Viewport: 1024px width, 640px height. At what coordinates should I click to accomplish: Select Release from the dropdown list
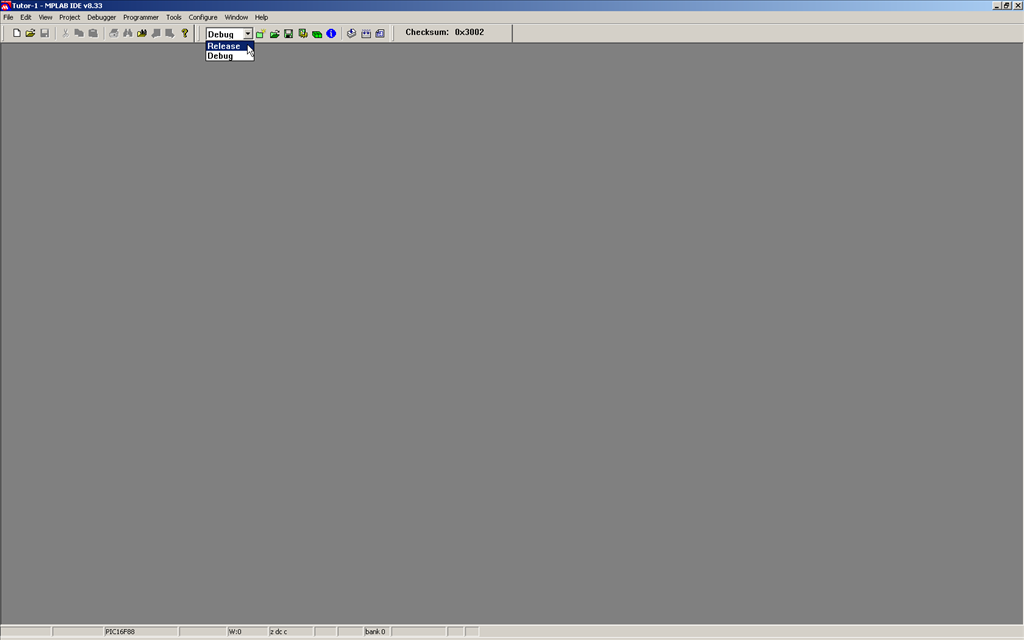point(224,46)
